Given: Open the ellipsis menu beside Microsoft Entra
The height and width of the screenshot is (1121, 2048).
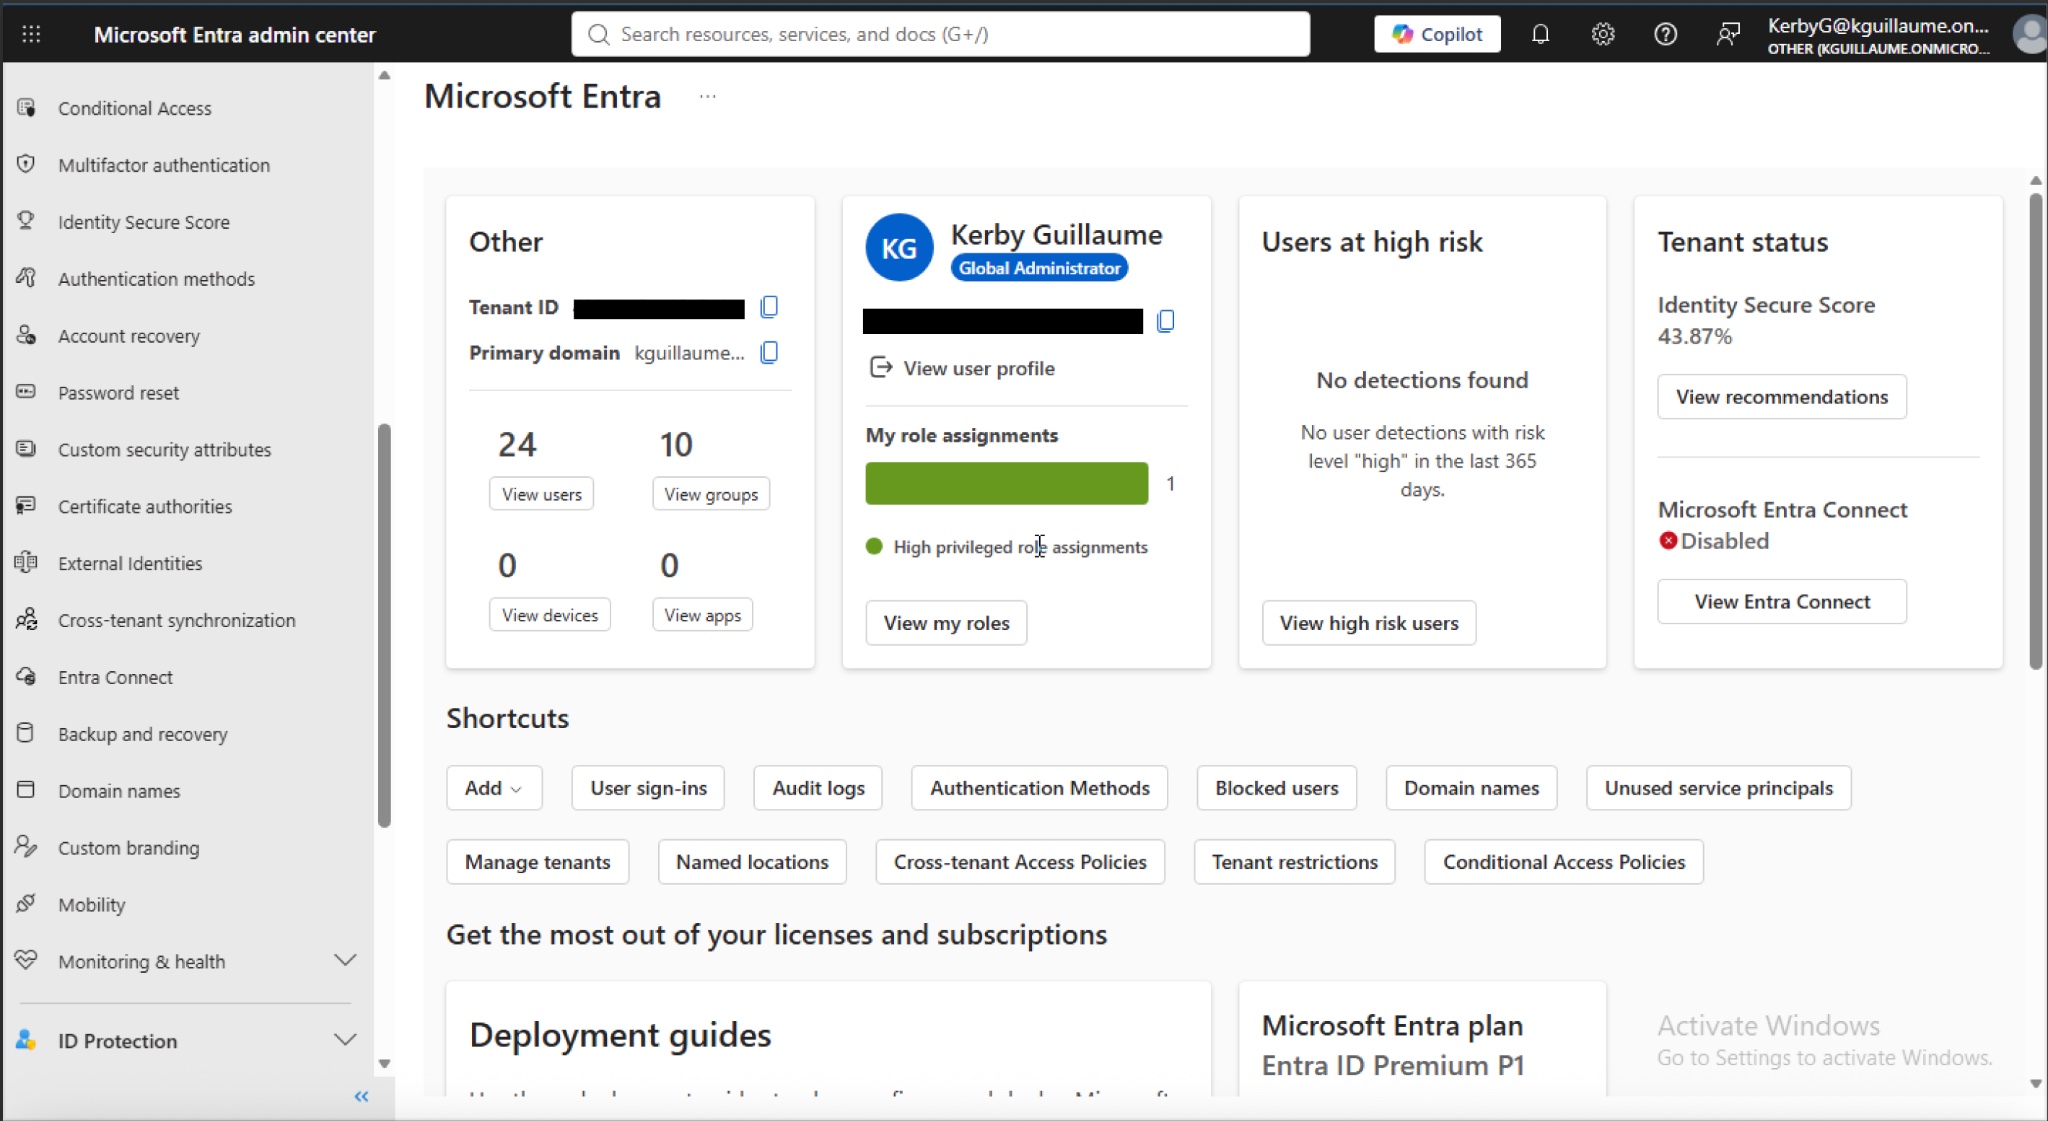Looking at the screenshot, I should pos(708,96).
